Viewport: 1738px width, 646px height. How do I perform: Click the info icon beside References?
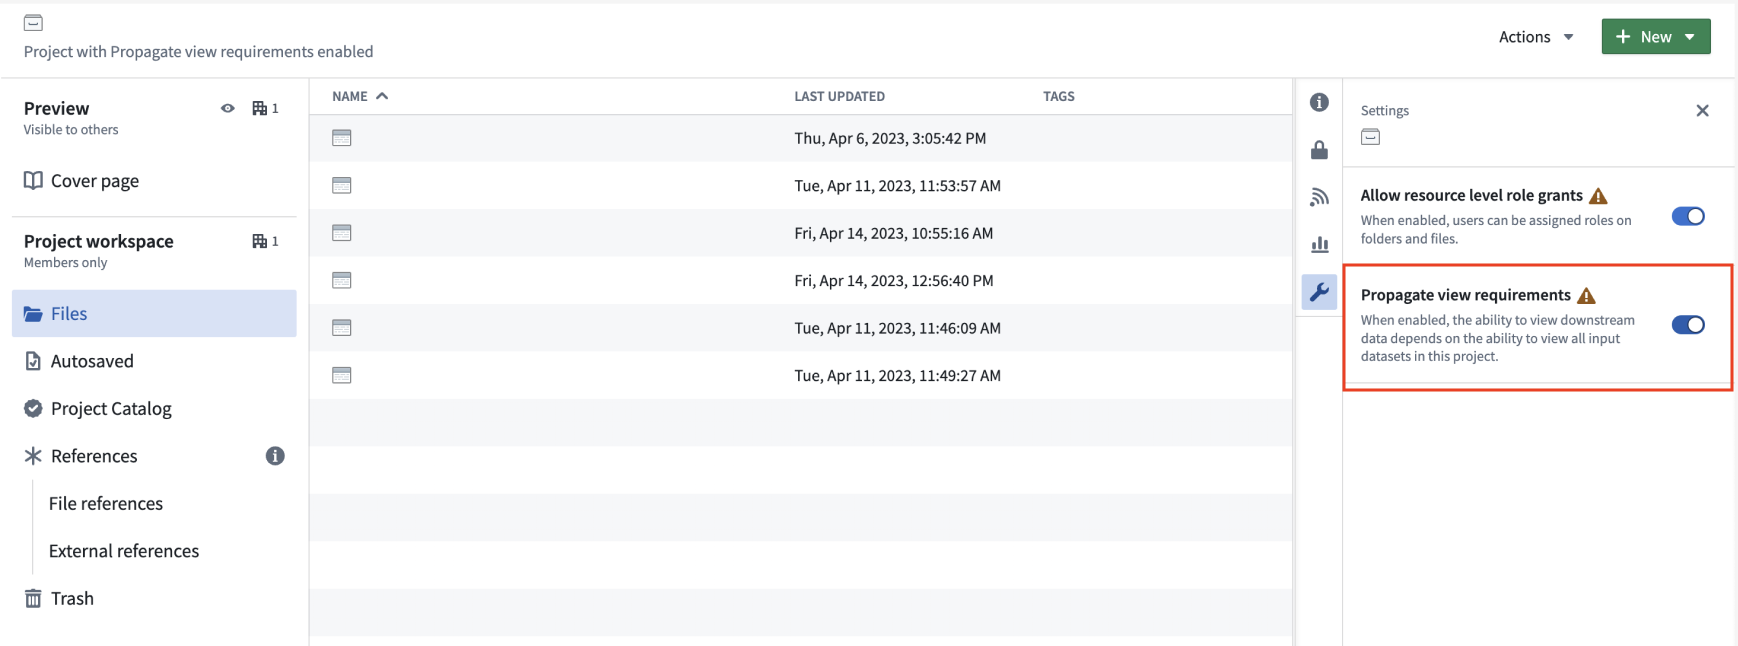(x=275, y=456)
